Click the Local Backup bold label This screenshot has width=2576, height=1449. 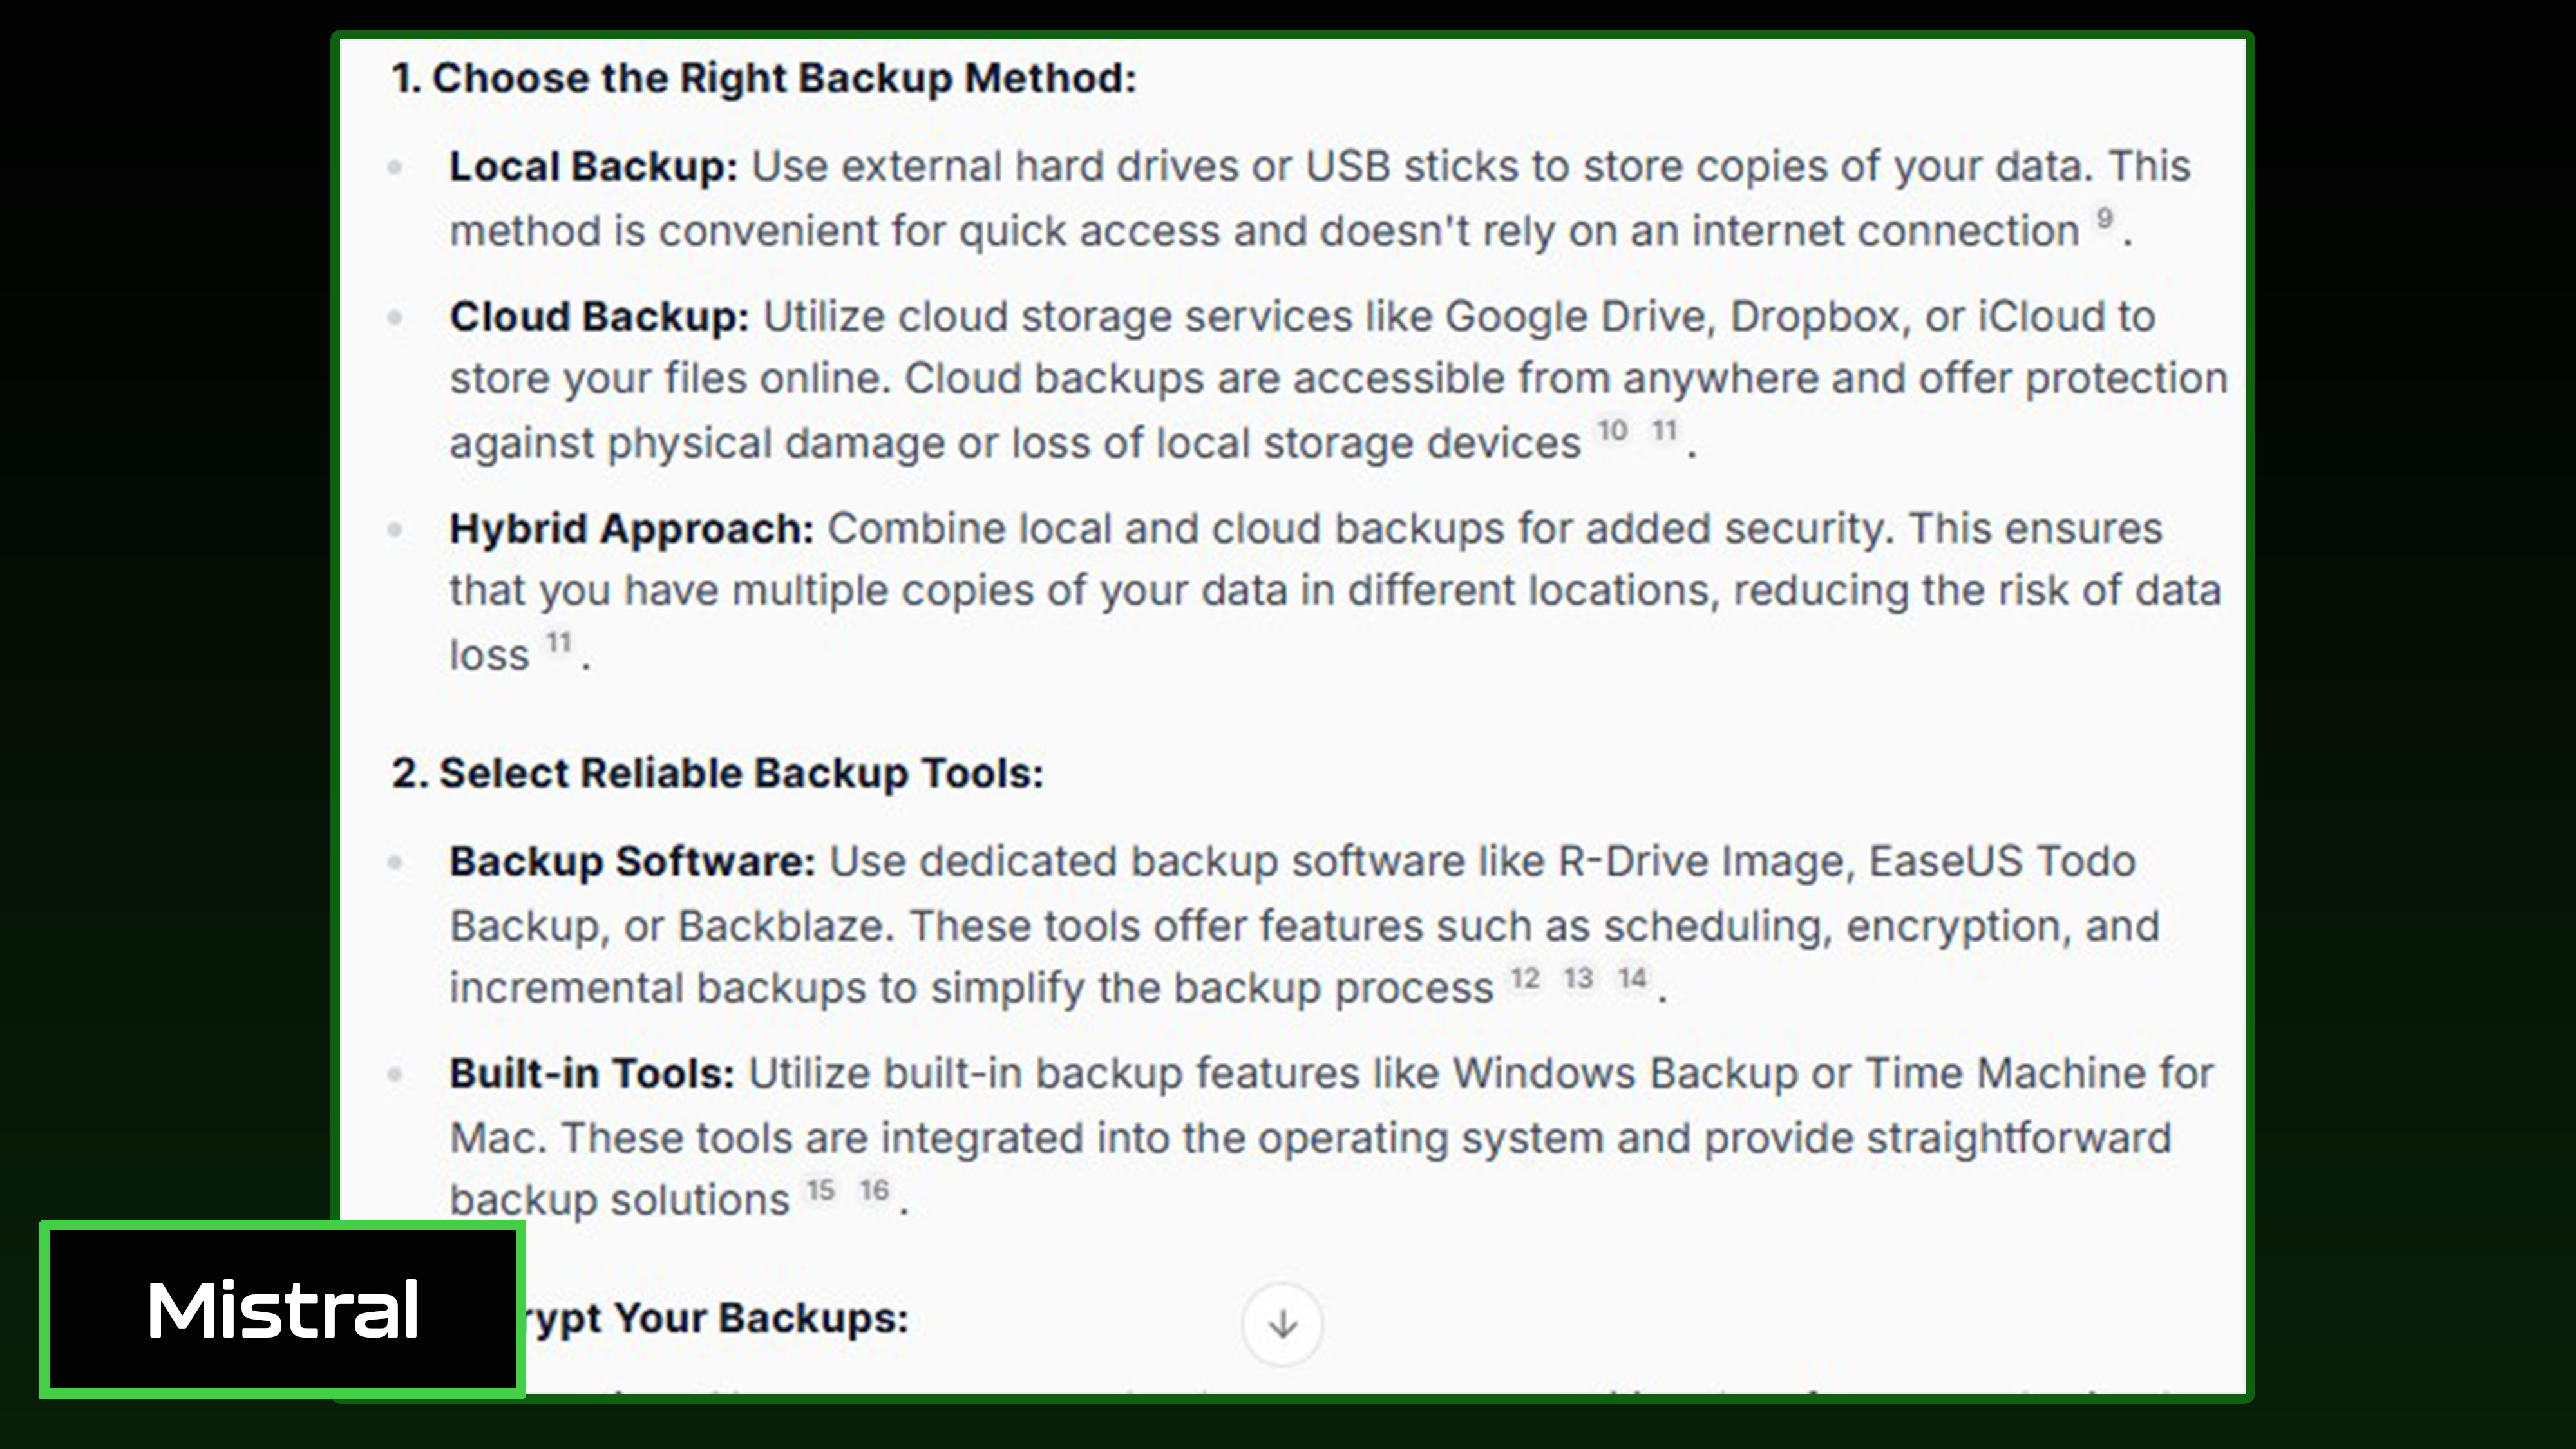click(x=593, y=167)
